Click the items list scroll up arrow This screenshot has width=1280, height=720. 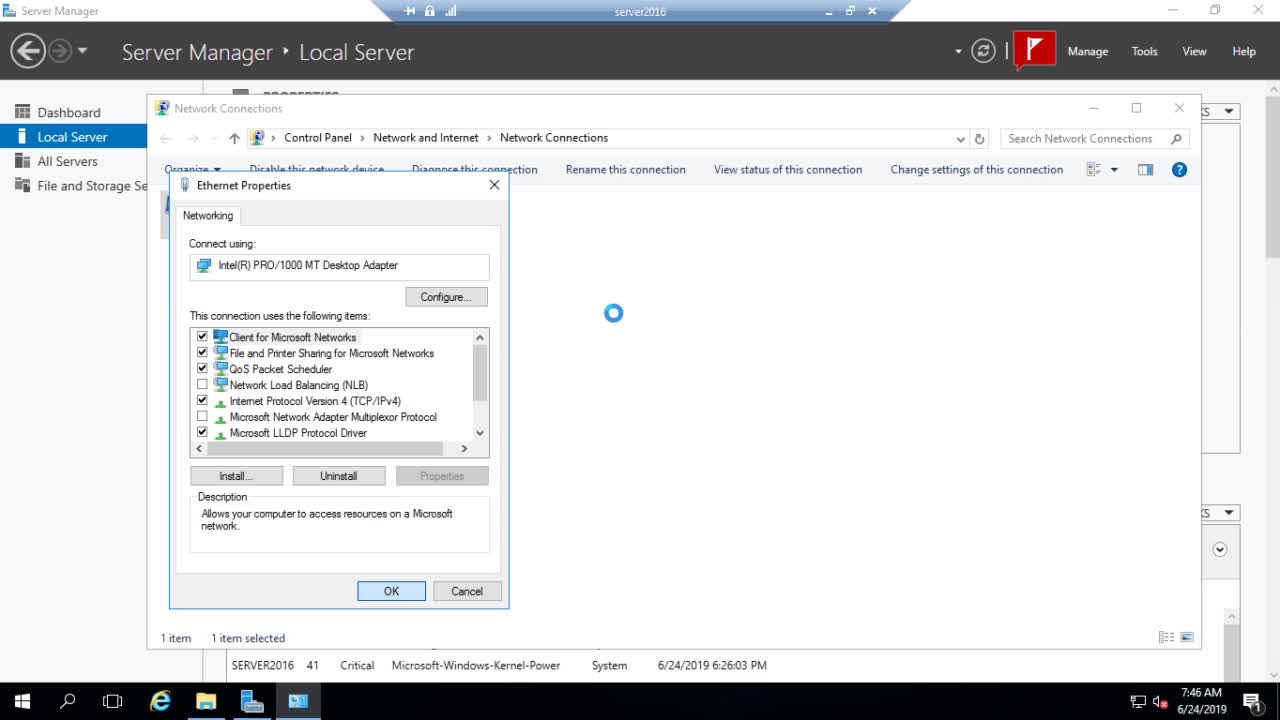(x=480, y=337)
